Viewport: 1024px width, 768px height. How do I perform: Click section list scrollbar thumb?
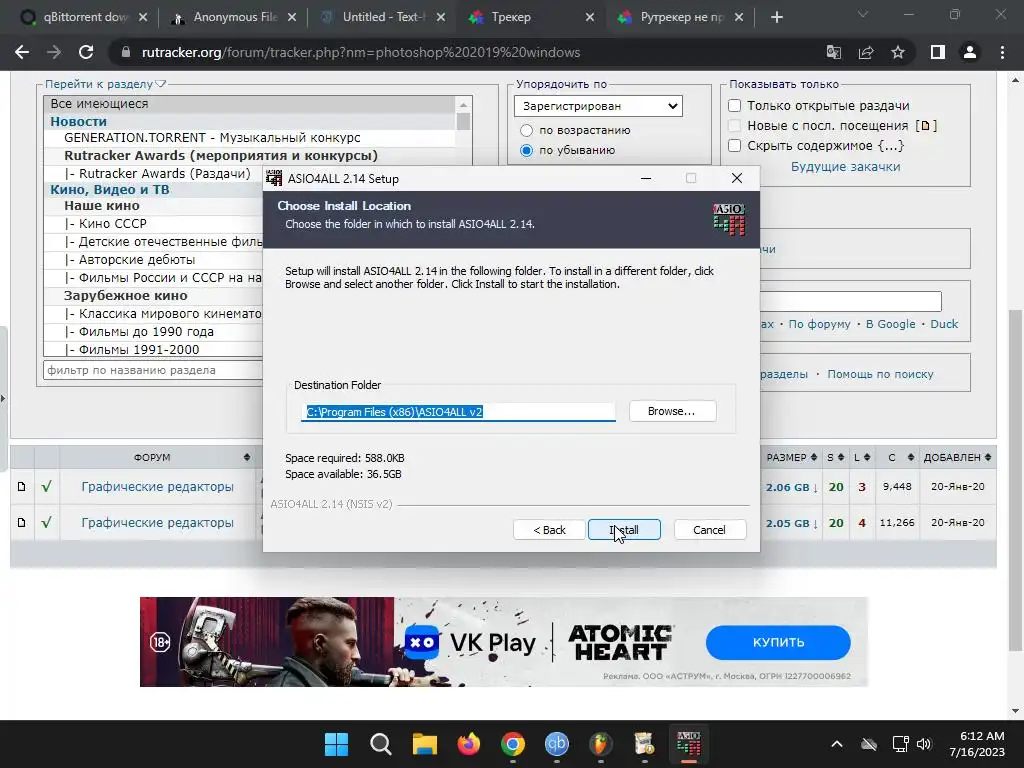click(x=463, y=121)
